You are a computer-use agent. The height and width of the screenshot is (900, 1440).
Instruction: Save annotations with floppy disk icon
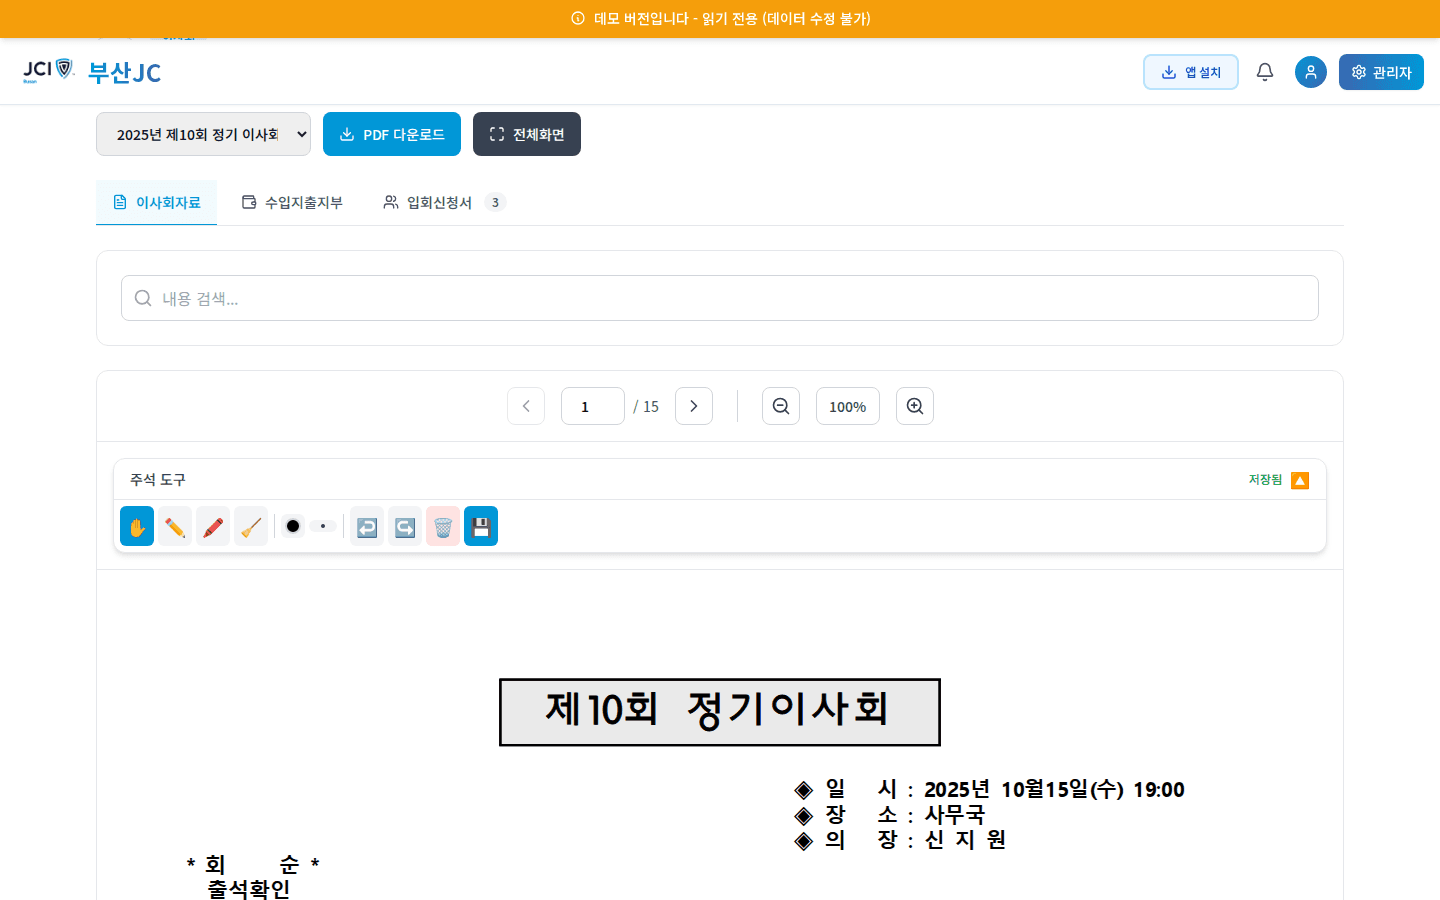480,526
